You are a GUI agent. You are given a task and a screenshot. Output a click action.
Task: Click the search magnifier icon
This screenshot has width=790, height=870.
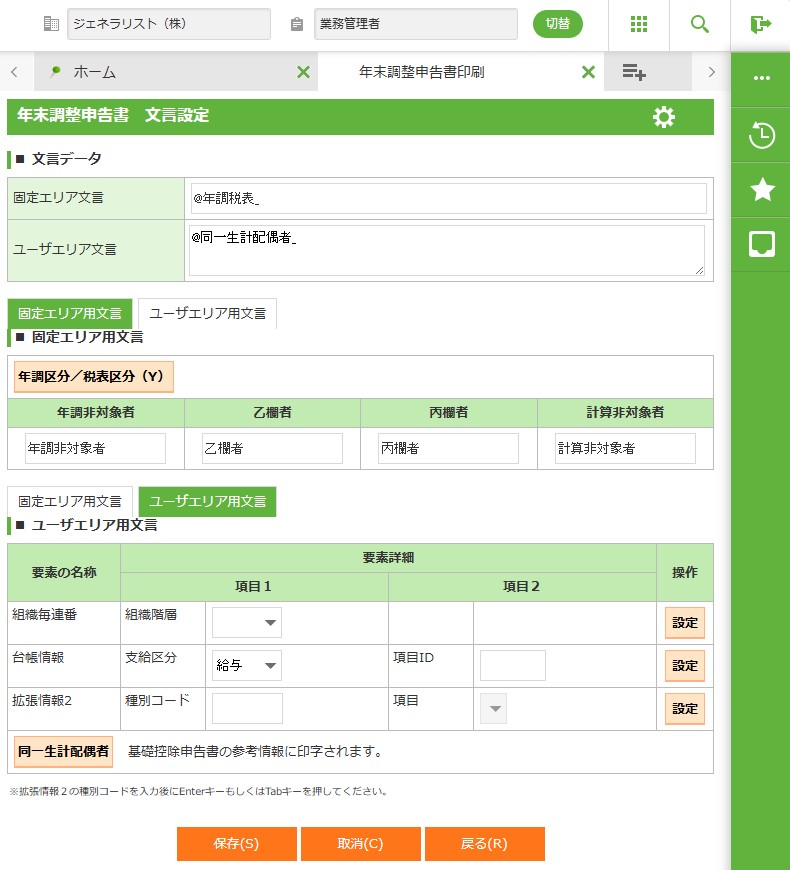coord(700,24)
